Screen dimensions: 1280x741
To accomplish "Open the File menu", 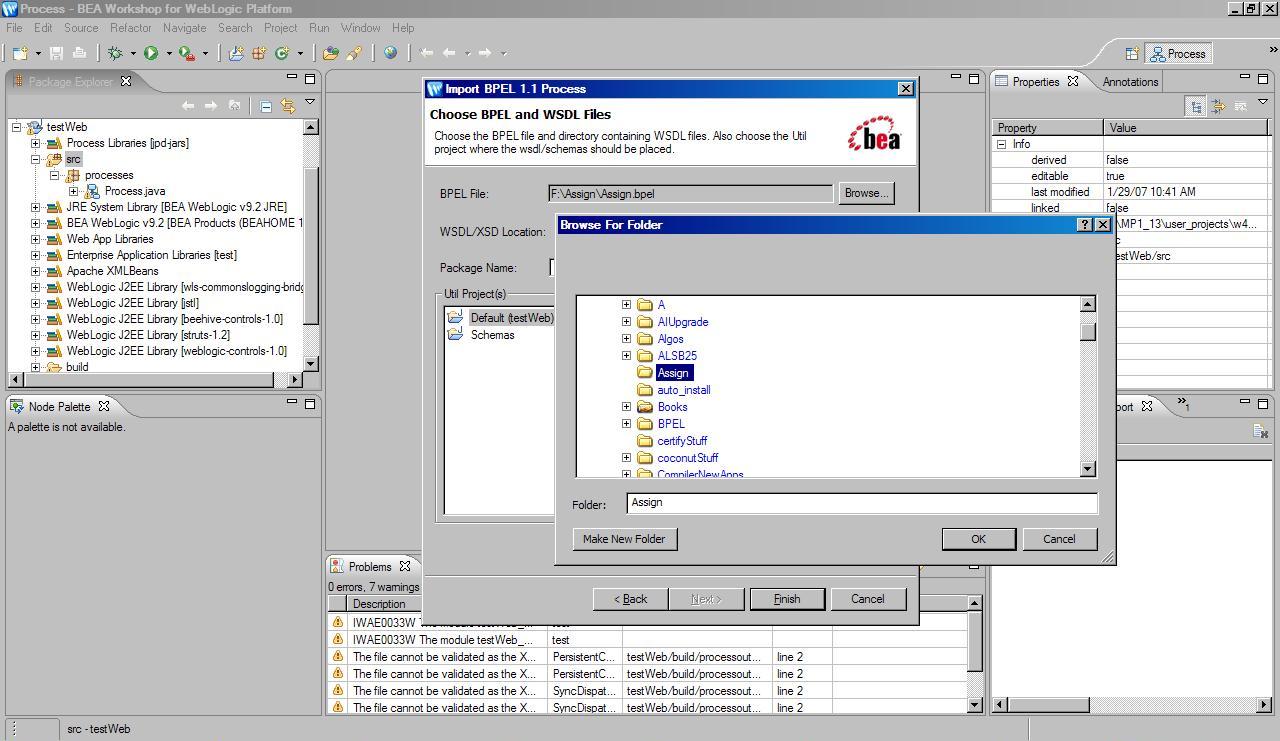I will tap(14, 28).
